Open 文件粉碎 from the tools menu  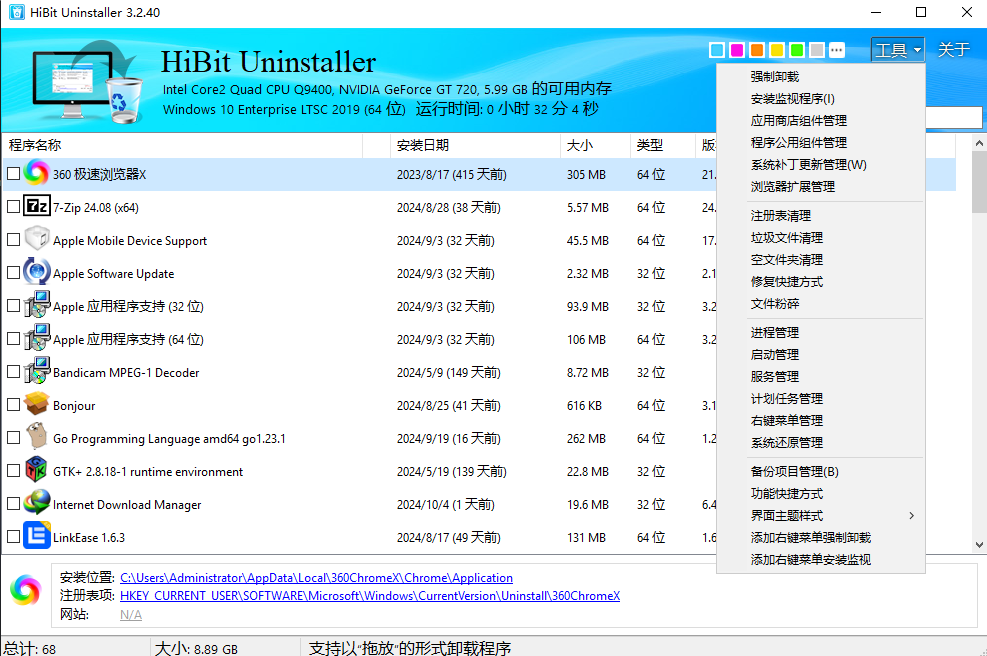coord(774,304)
